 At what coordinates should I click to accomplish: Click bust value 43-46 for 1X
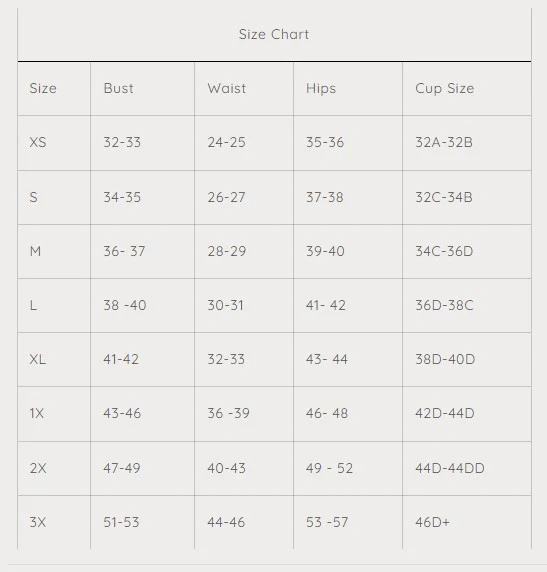coord(122,413)
